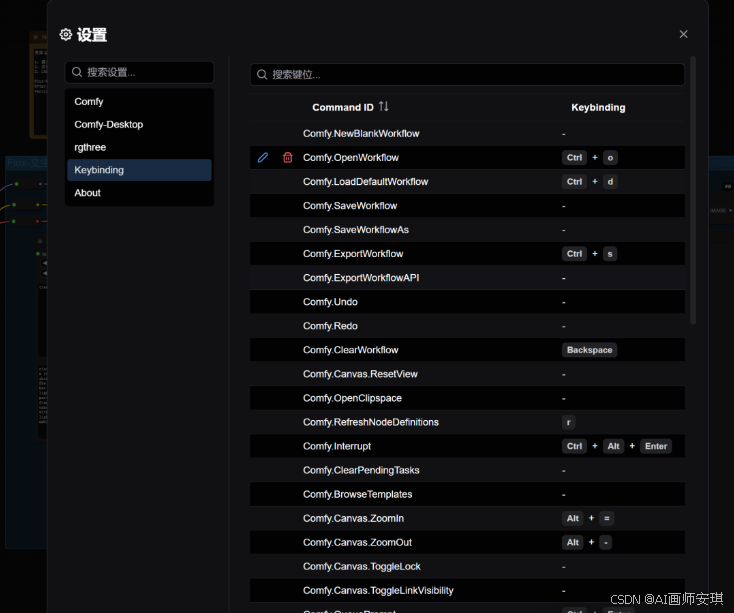Click the Alt badge in Canvas.ZoomIn row
Screen dimensions: 734x613
(x=573, y=518)
